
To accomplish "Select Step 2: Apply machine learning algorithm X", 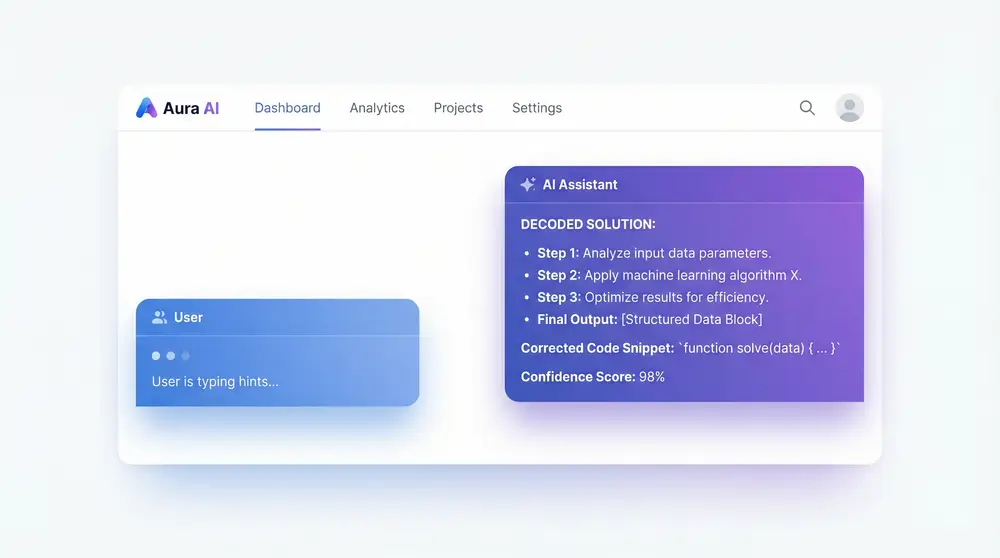I will click(670, 275).
